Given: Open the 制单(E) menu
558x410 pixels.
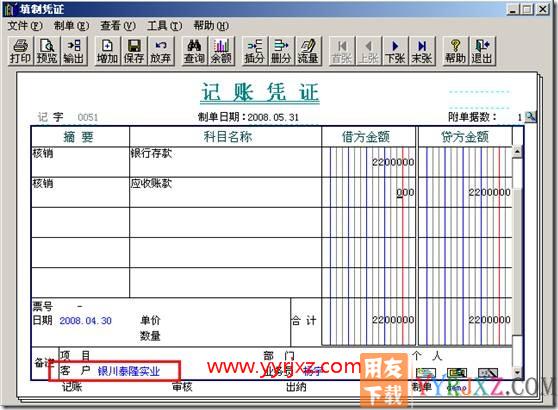Looking at the screenshot, I should (71, 26).
